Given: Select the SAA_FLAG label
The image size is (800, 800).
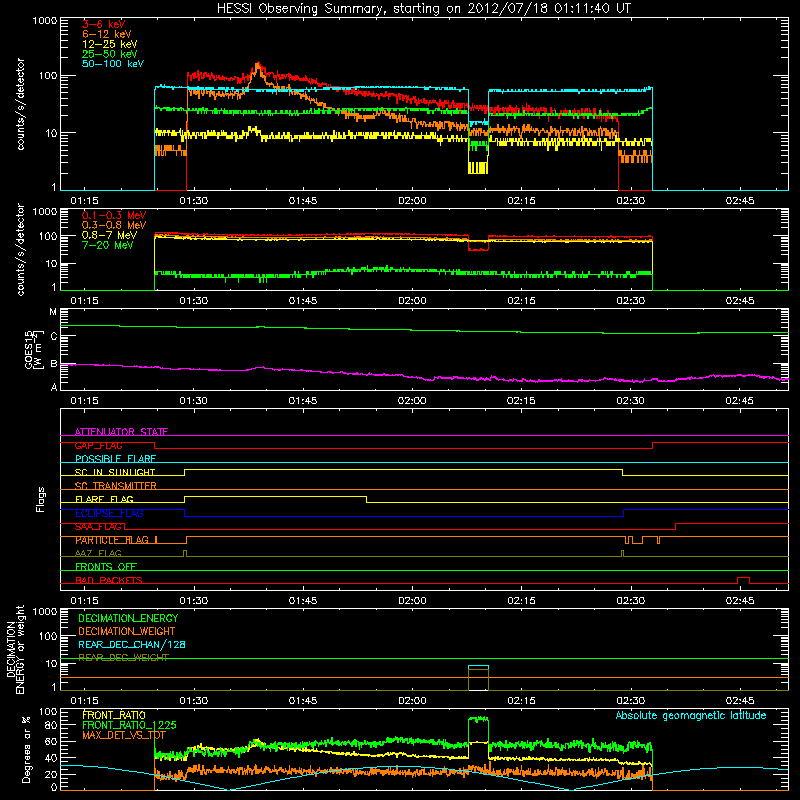Looking at the screenshot, I should (98, 527).
